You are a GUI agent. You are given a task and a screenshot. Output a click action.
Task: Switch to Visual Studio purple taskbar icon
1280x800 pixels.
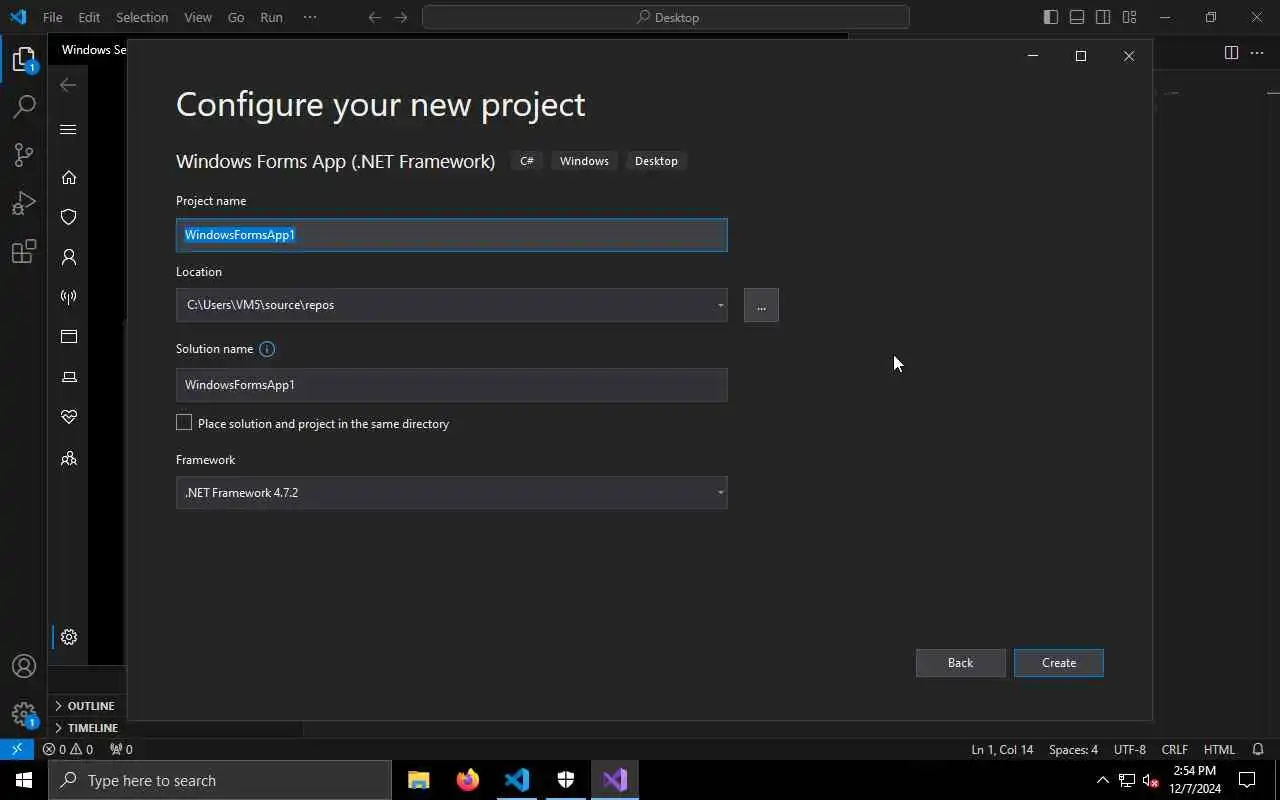(615, 780)
